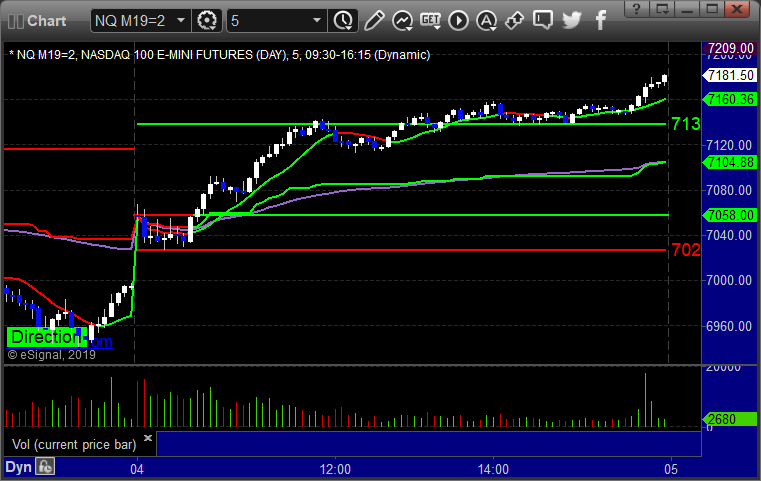The image size is (761, 481).
Task: Maximize the chart window
Action: pos(712,9)
